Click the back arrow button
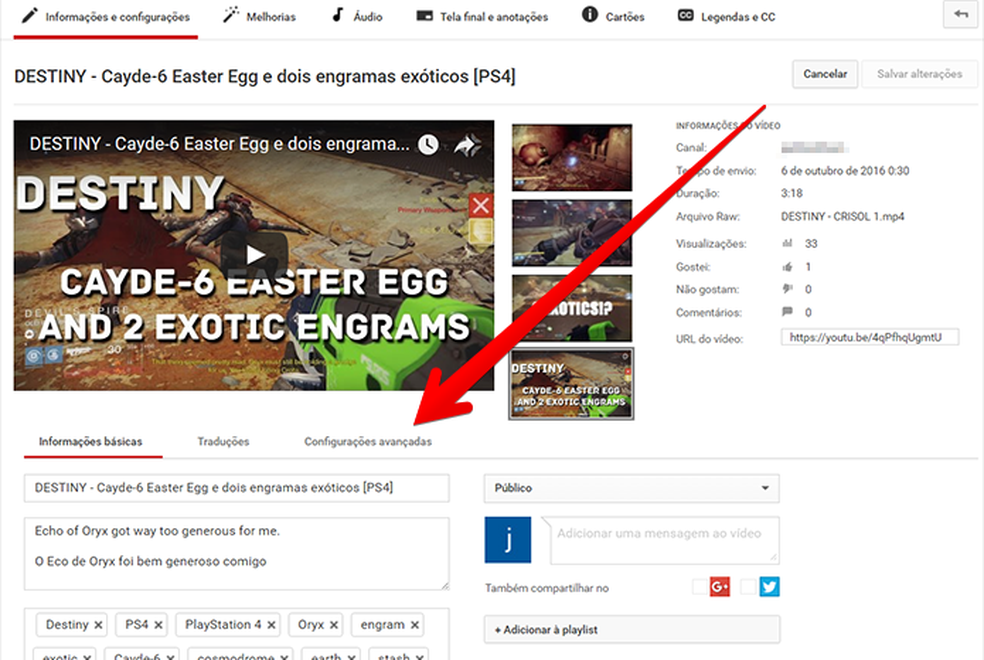This screenshot has height=660, width=984. click(961, 14)
